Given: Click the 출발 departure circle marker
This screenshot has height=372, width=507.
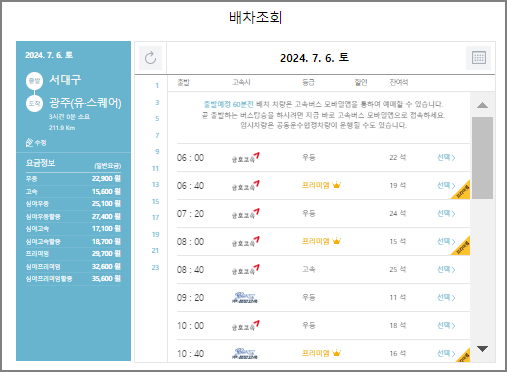Looking at the screenshot, I should tap(34, 81).
